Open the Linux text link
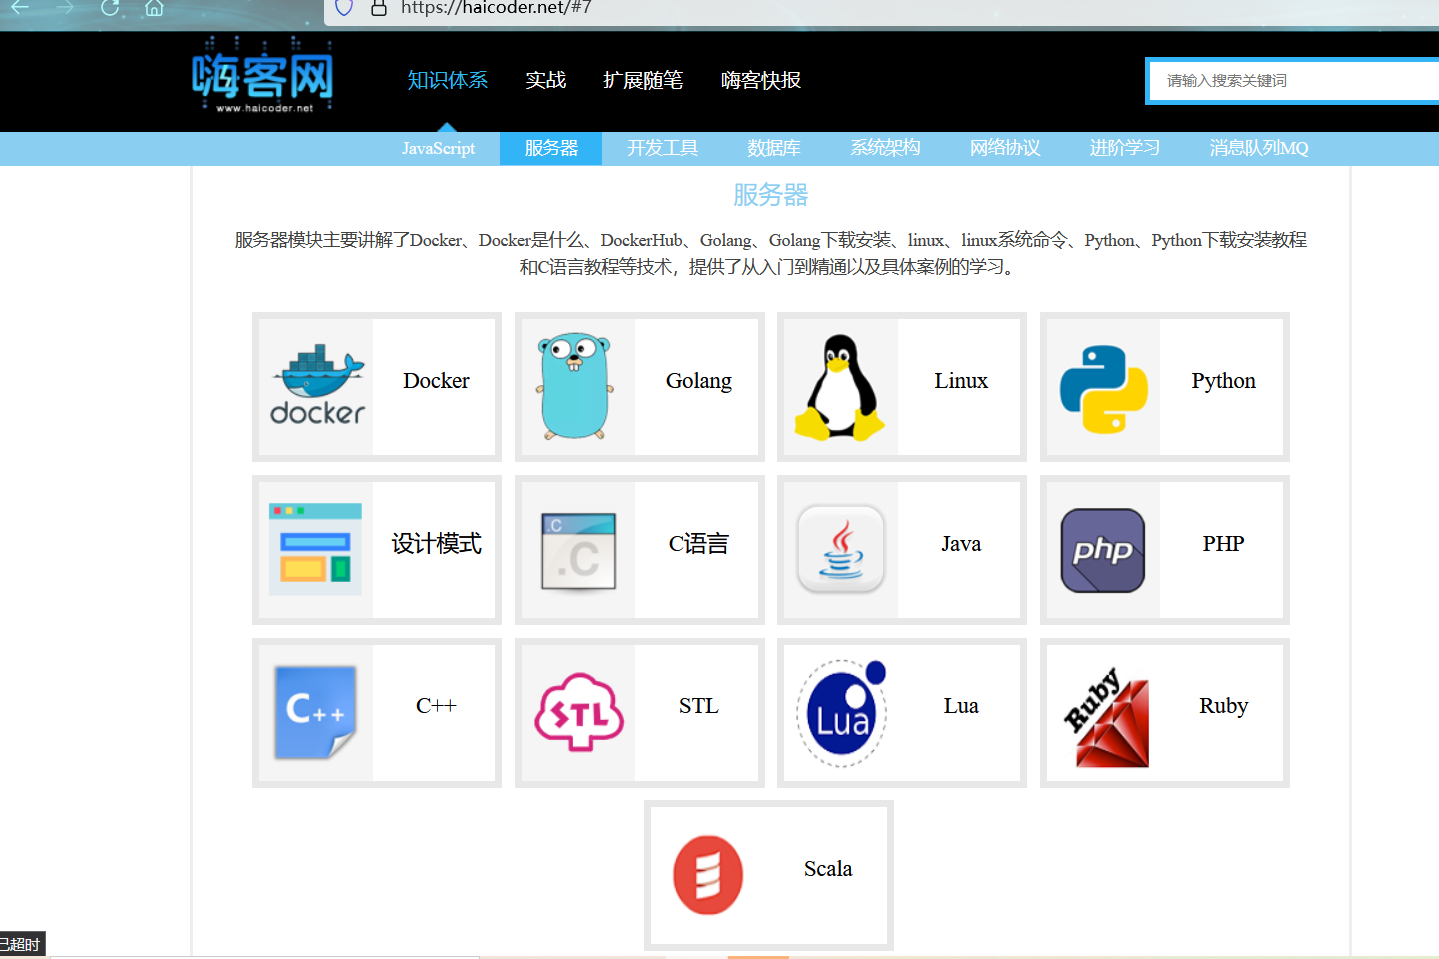This screenshot has height=959, width=1439. tap(961, 381)
